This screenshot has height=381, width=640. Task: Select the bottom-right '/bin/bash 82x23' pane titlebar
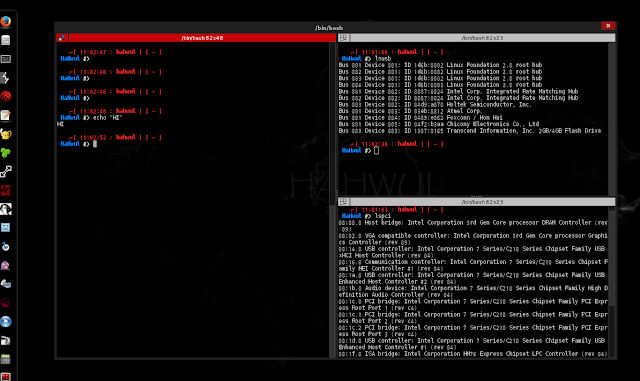(x=482, y=202)
